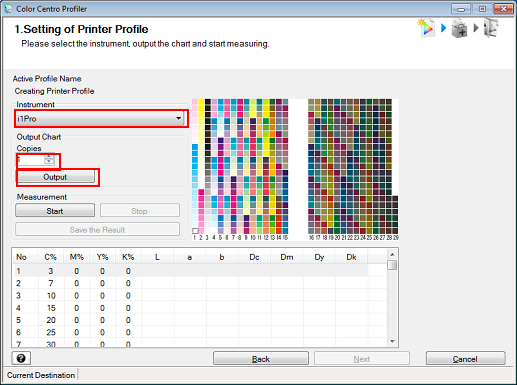
Task: Go Back to previous step
Action: [261, 359]
